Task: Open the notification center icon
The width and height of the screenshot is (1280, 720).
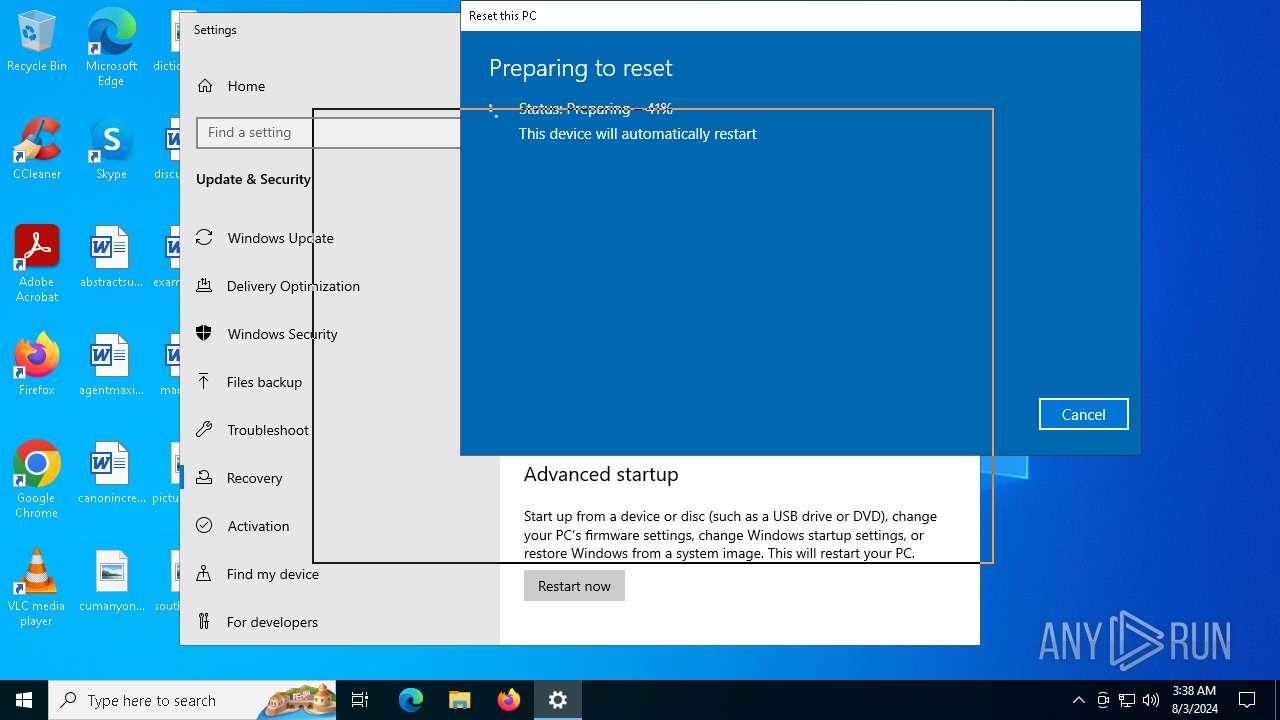Action: pyautogui.click(x=1247, y=700)
